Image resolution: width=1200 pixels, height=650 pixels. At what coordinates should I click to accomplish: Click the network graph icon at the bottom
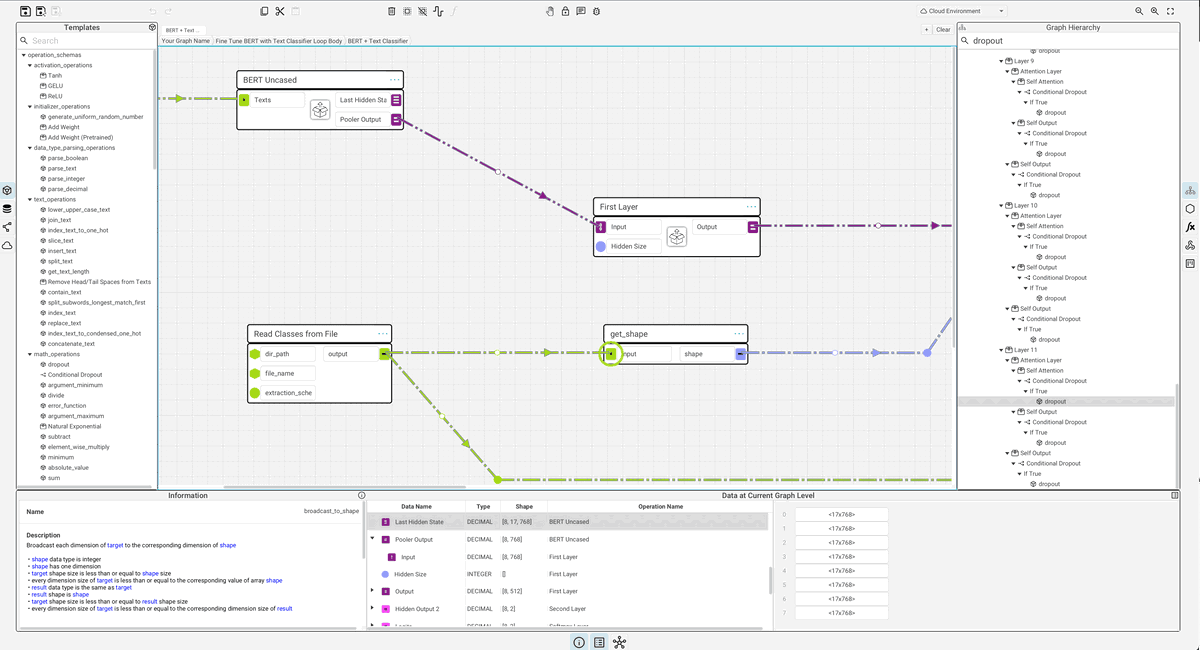620,642
